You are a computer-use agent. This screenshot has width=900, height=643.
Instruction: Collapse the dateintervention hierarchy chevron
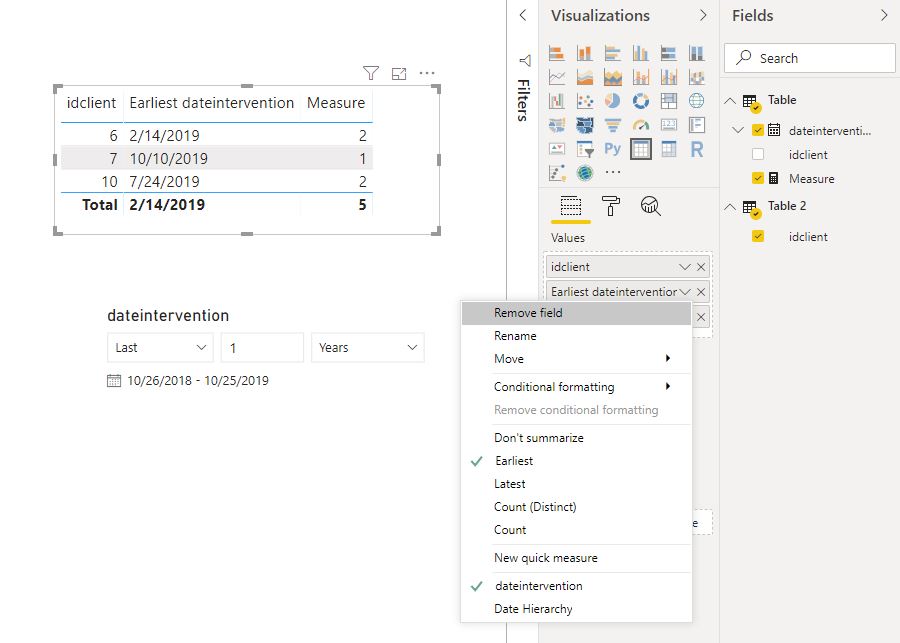tap(738, 130)
